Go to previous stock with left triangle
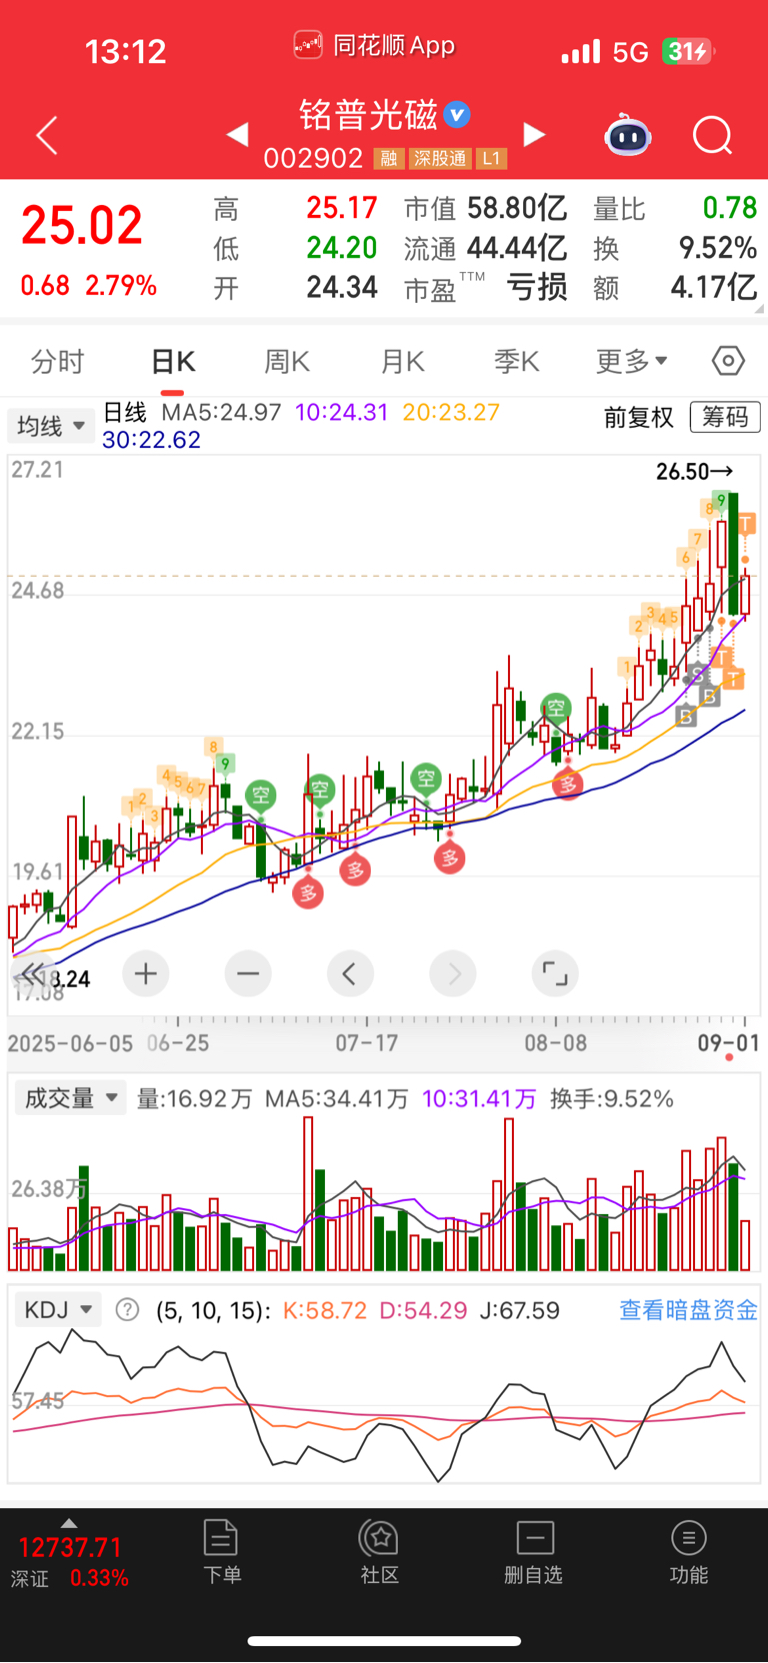 pyautogui.click(x=237, y=134)
